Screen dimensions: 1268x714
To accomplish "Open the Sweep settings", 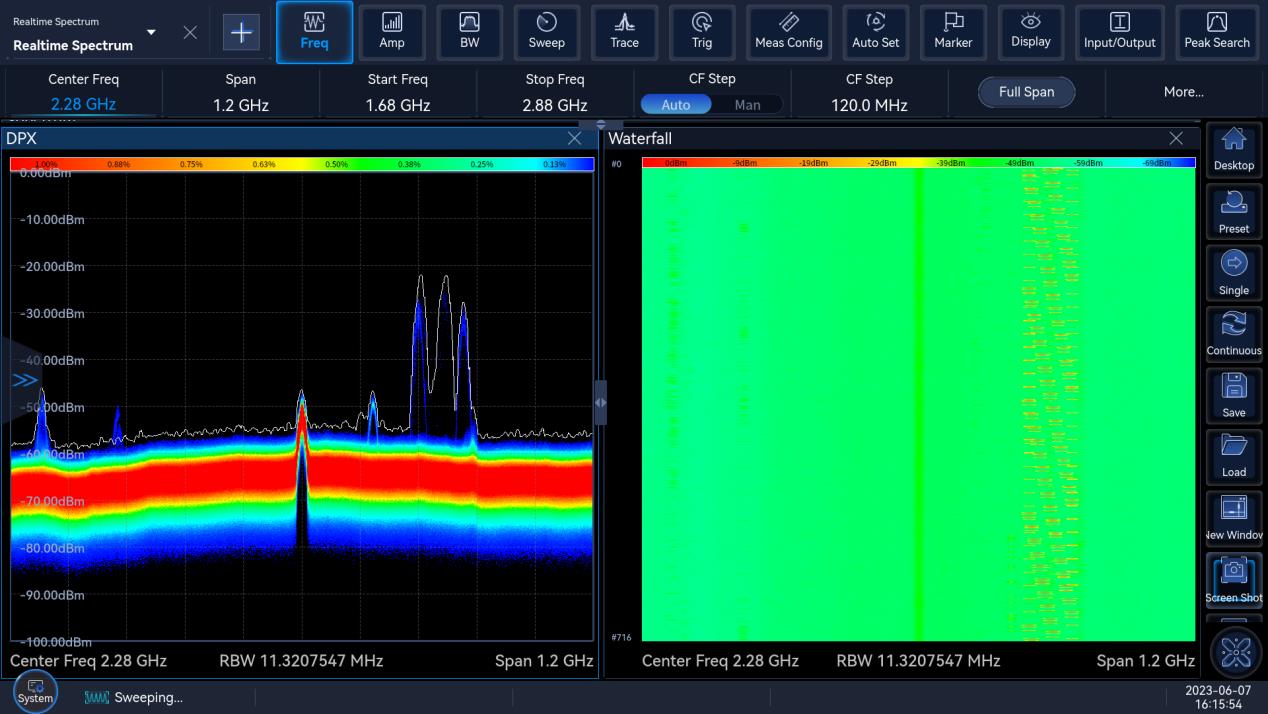I will [x=546, y=32].
